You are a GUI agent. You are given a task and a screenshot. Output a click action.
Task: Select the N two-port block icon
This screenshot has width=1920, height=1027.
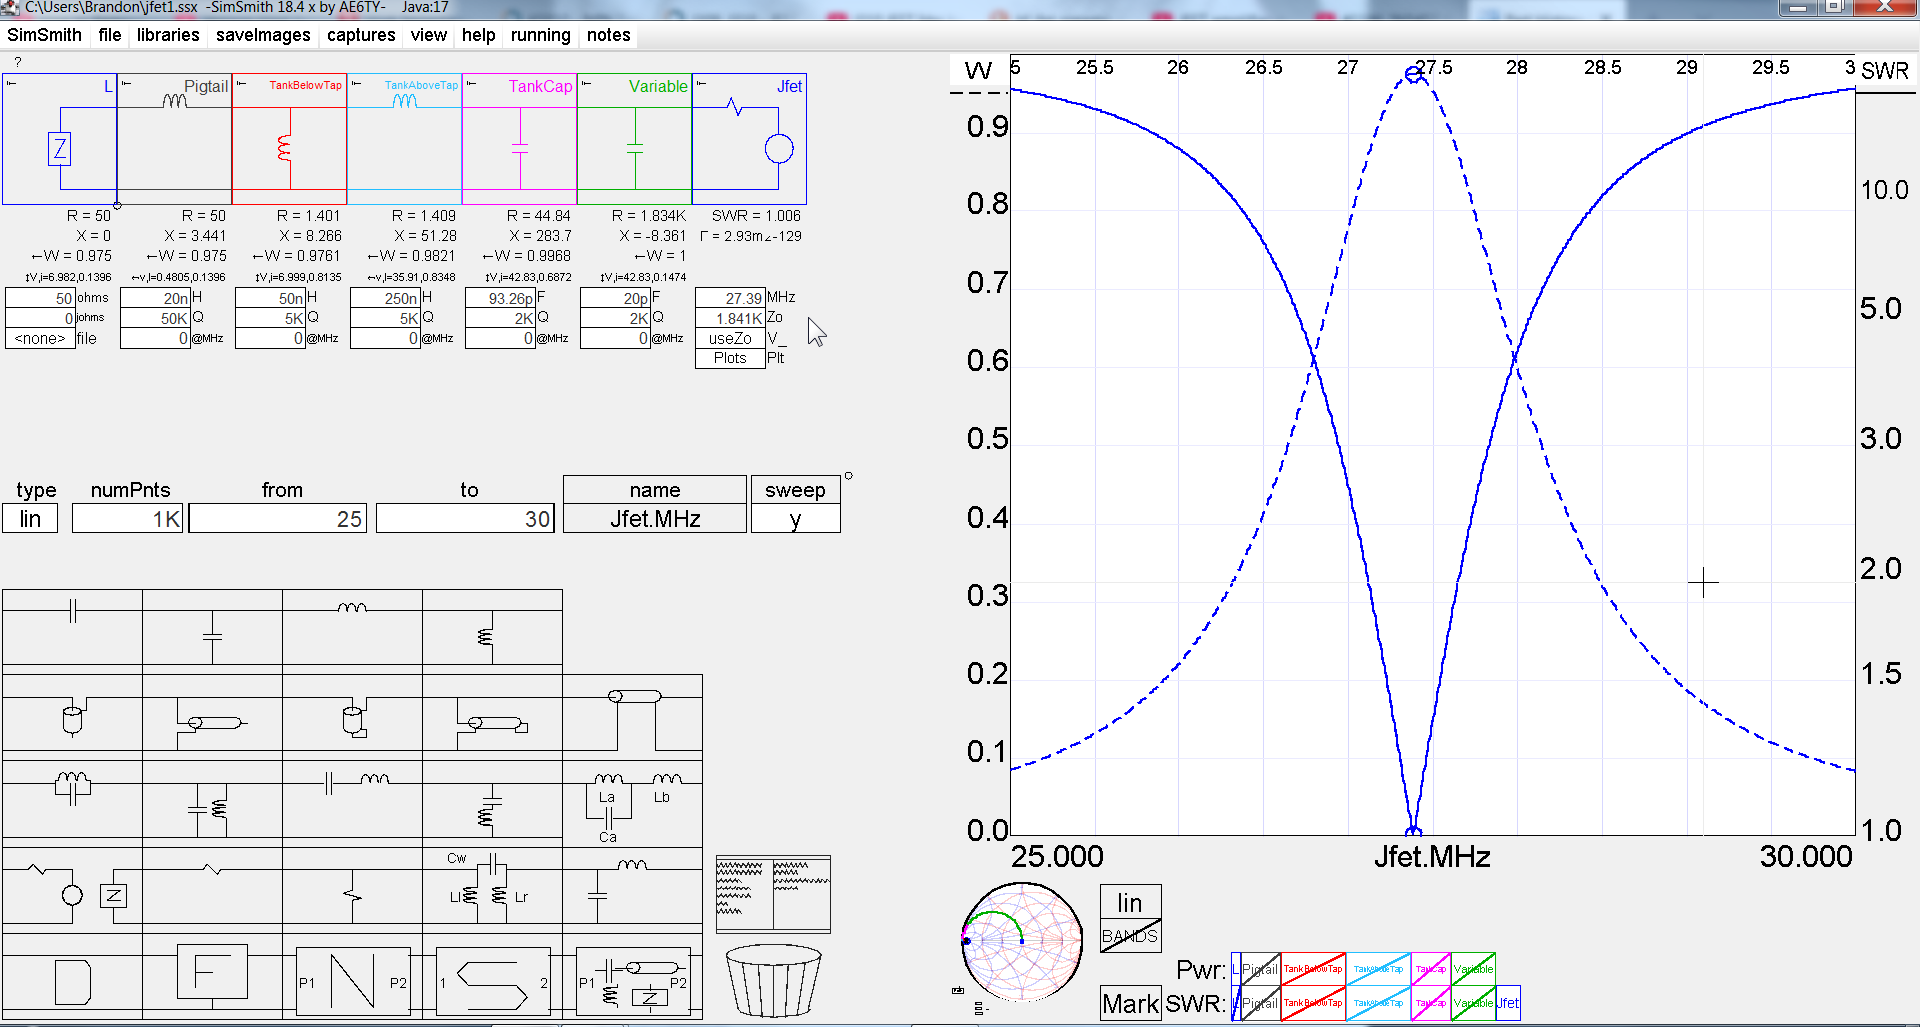click(x=355, y=981)
